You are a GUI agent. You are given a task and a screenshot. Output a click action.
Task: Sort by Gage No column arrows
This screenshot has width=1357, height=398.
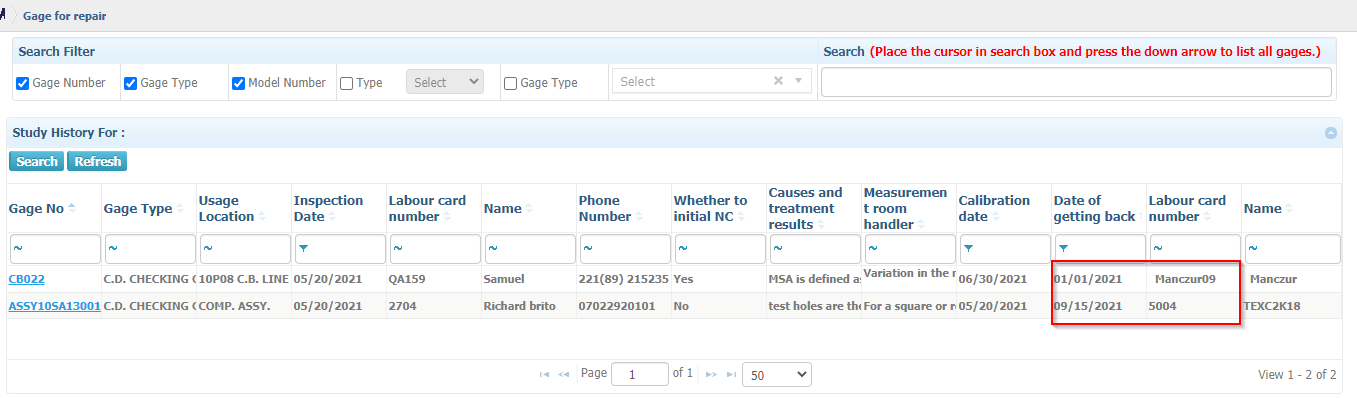click(71, 209)
